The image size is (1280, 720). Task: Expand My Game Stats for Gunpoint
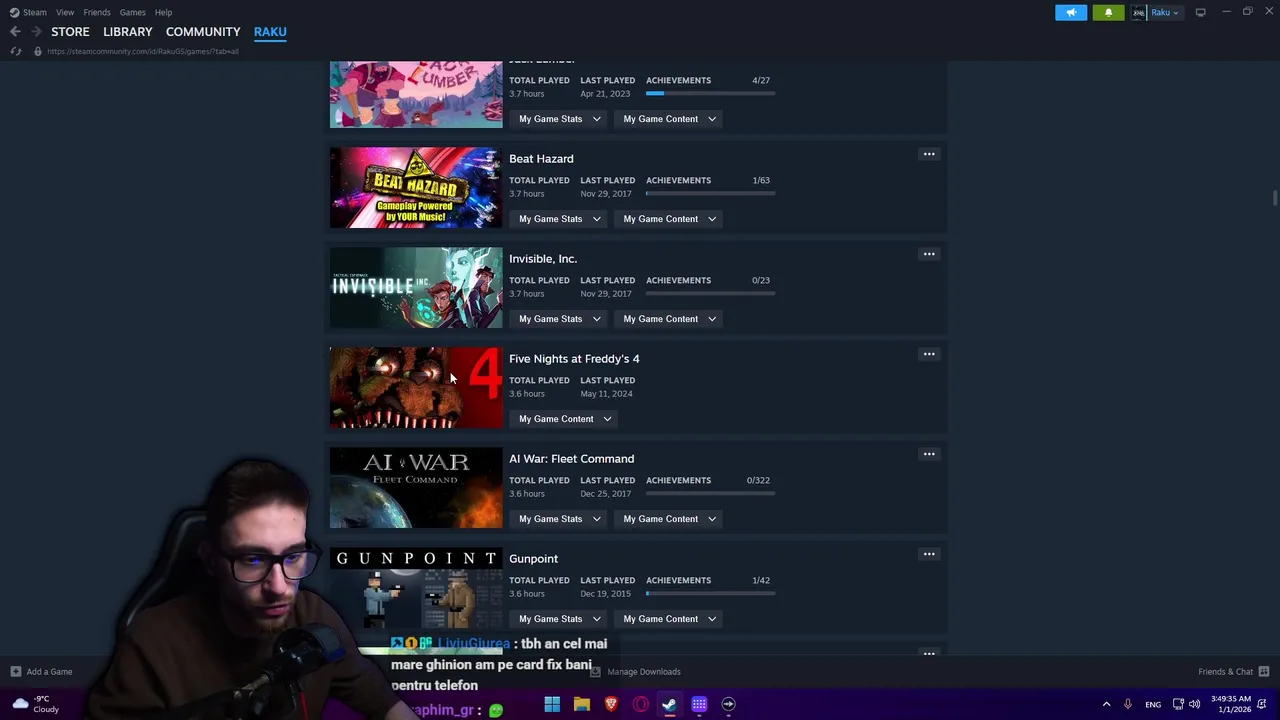coord(559,619)
